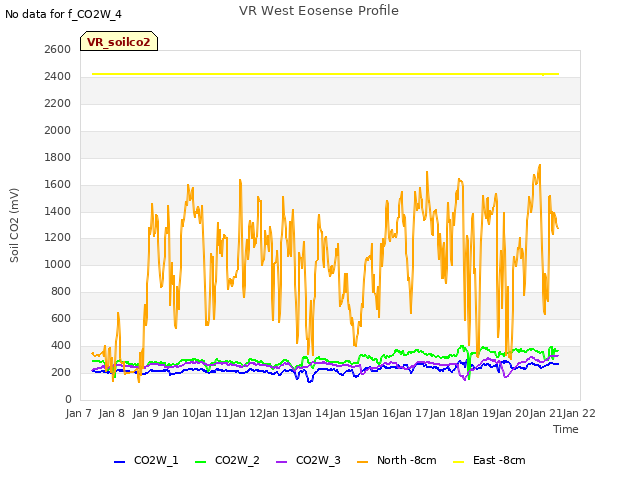The height and width of the screenshot is (480, 640).
Task: Click the yellow East -8cm legend swatch
Action: (459, 462)
